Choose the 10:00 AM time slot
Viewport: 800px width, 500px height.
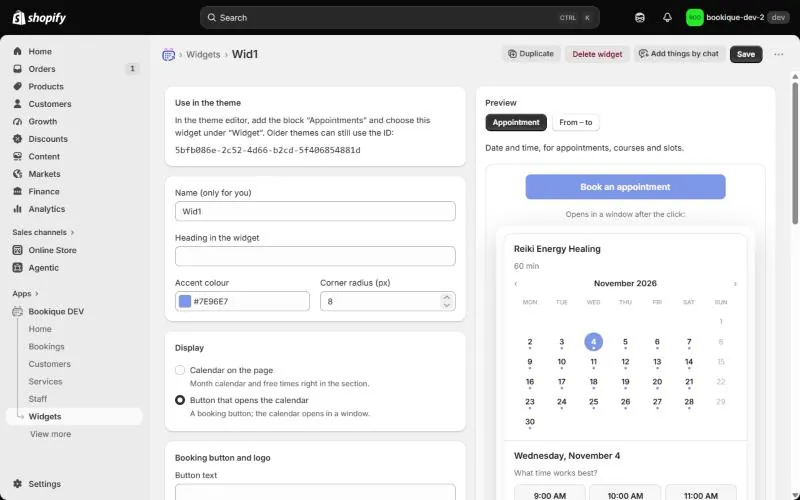[x=625, y=493]
